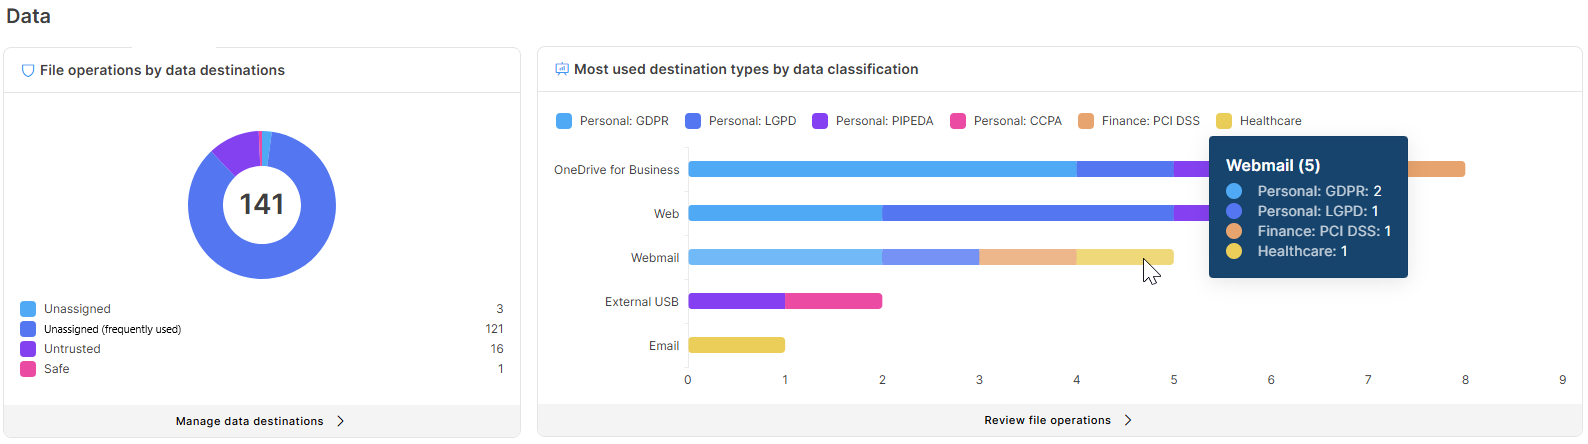Click the orange PCI DSS segment of OneDrive bar
This screenshot has height=444, width=1588.
[1436, 169]
